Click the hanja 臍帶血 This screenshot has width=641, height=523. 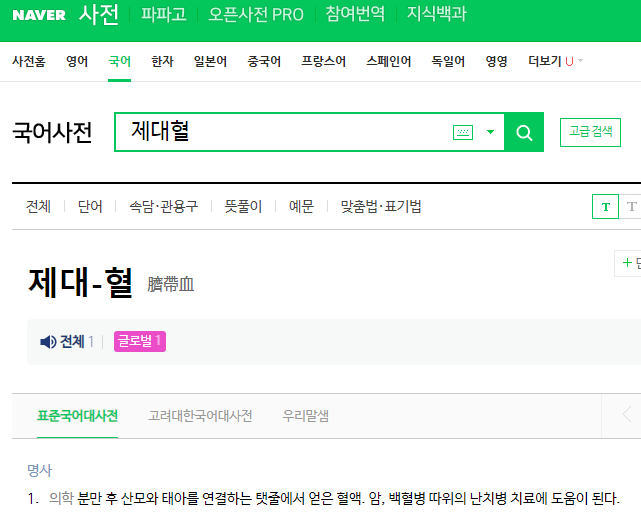point(170,284)
